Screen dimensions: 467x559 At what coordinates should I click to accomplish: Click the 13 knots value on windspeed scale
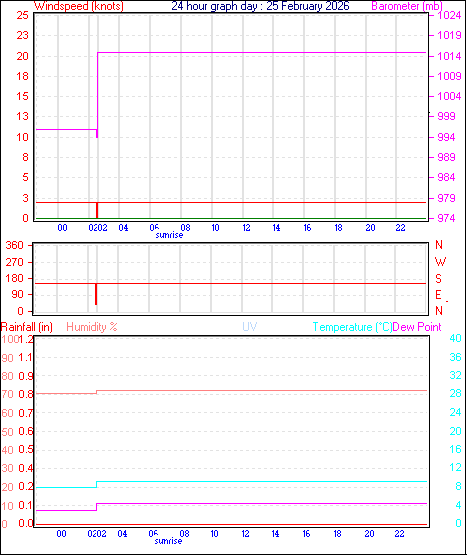[22, 116]
